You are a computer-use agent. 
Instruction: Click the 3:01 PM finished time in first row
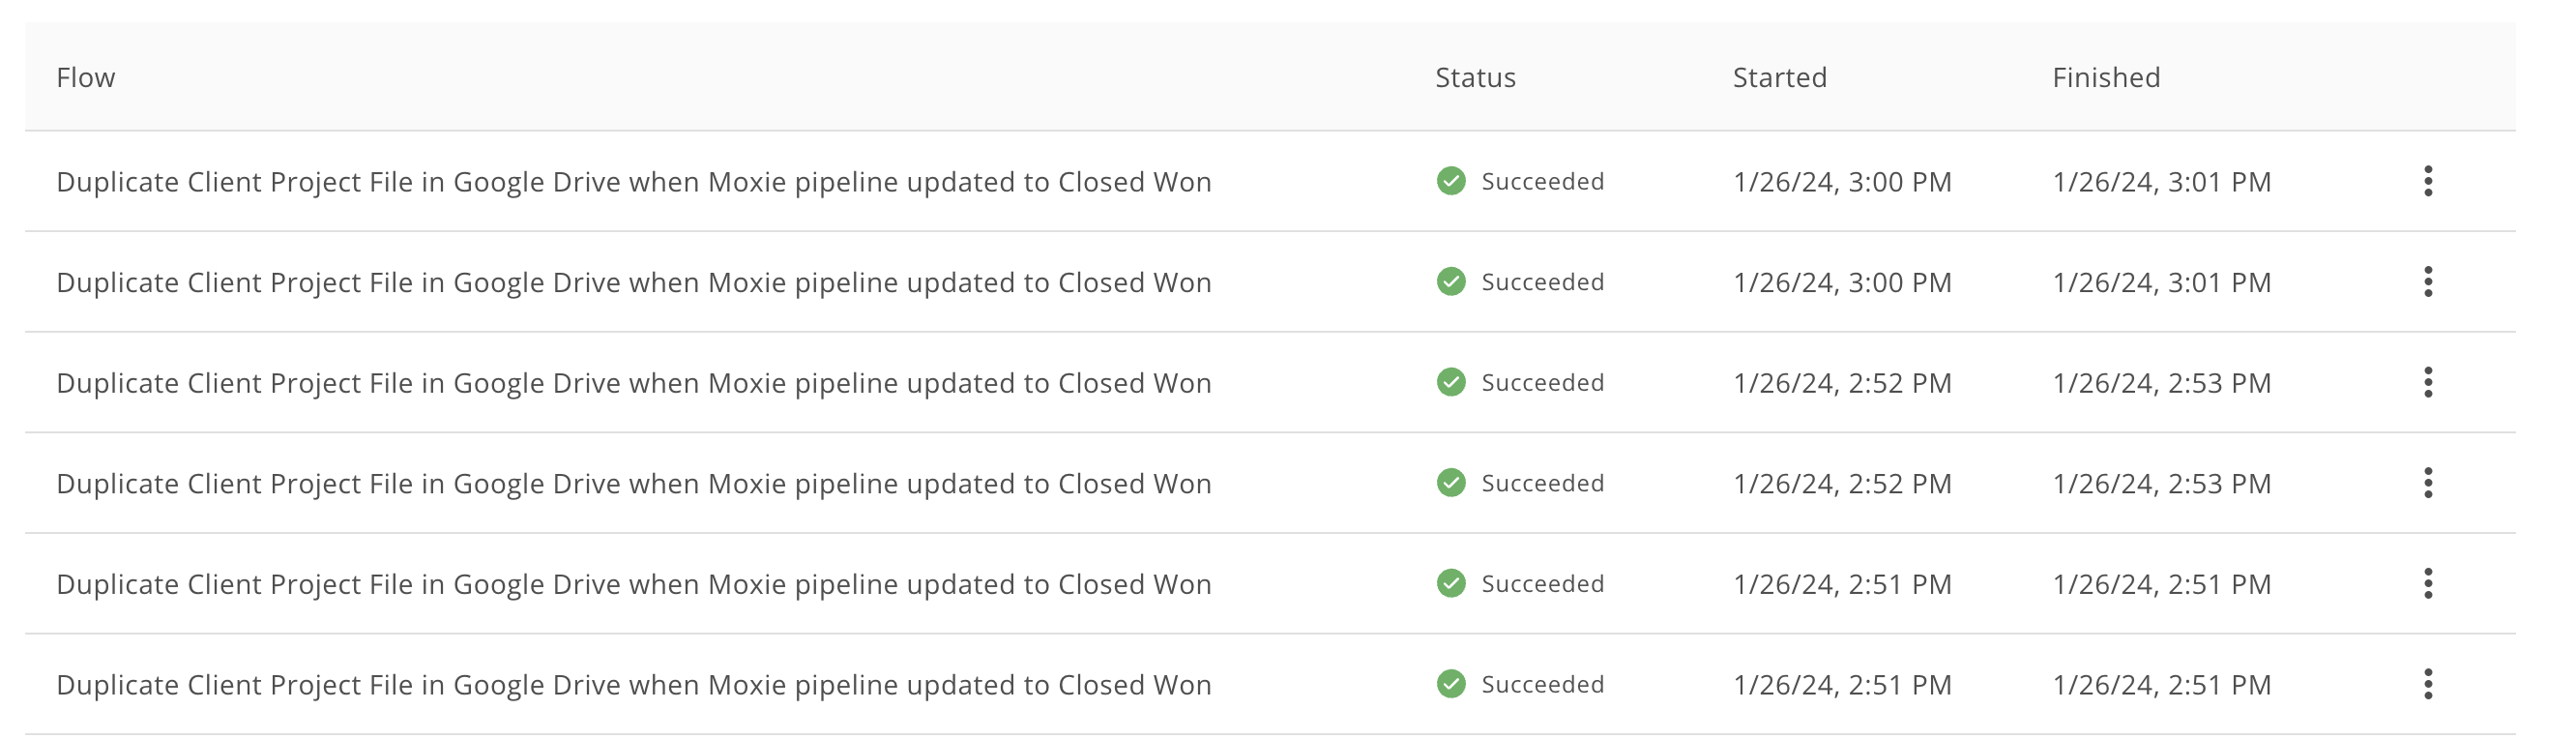pyautogui.click(x=2161, y=182)
